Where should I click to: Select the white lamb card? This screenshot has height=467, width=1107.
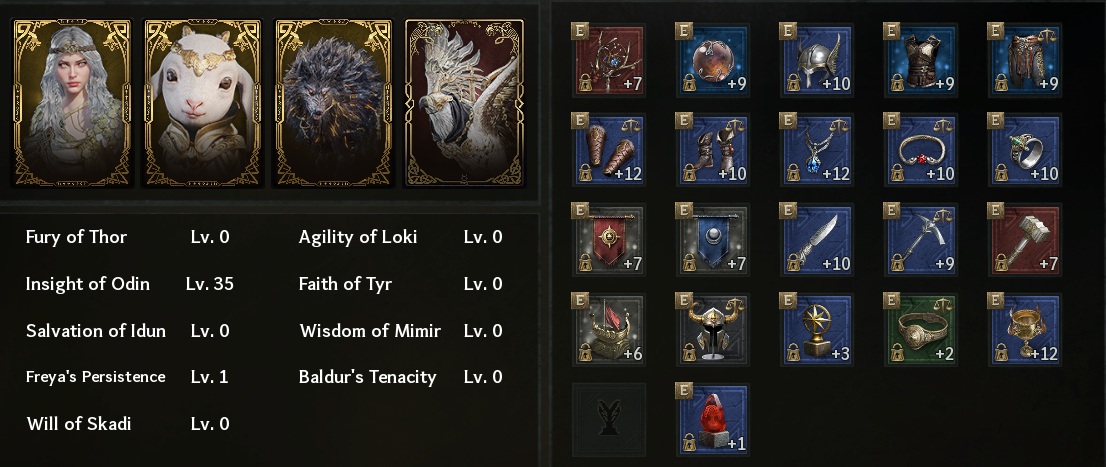click(x=201, y=103)
